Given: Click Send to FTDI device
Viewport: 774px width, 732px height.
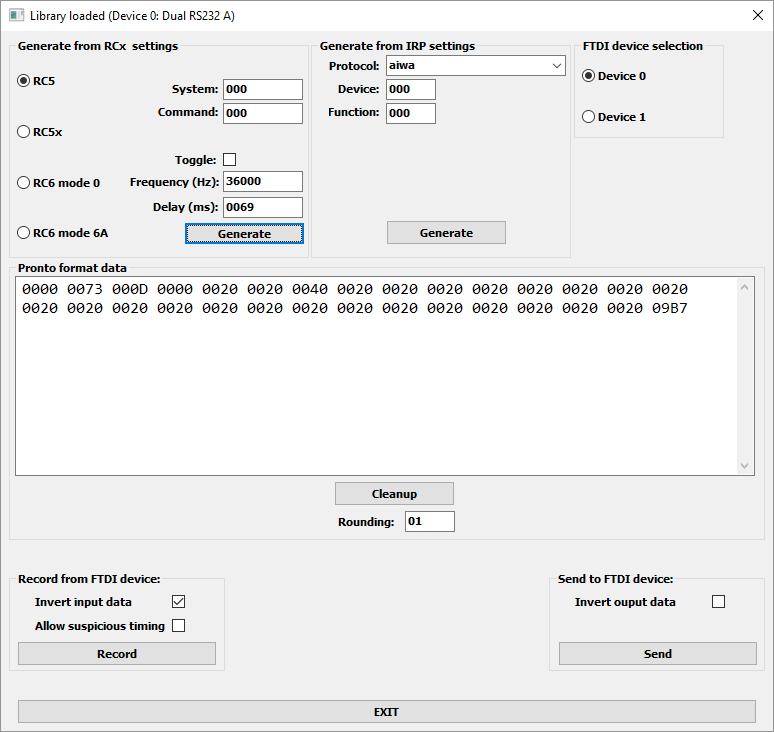Looking at the screenshot, I should point(657,654).
